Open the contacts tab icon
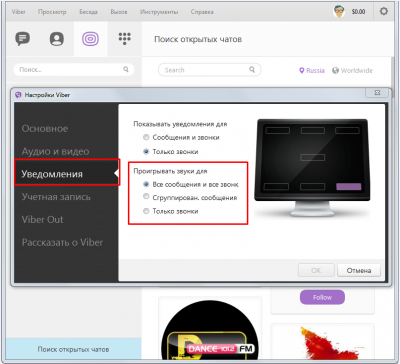400x364 pixels. pyautogui.click(x=57, y=39)
